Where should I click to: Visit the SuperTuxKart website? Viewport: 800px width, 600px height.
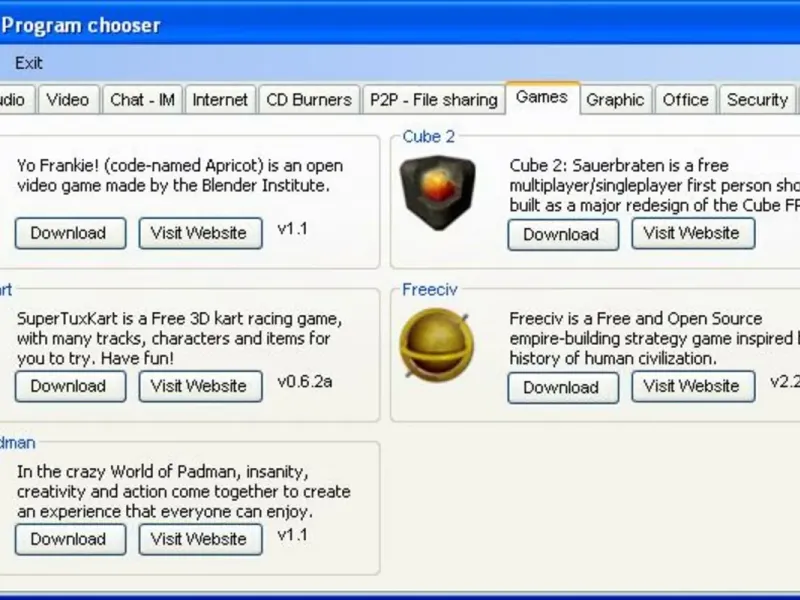[x=201, y=386]
